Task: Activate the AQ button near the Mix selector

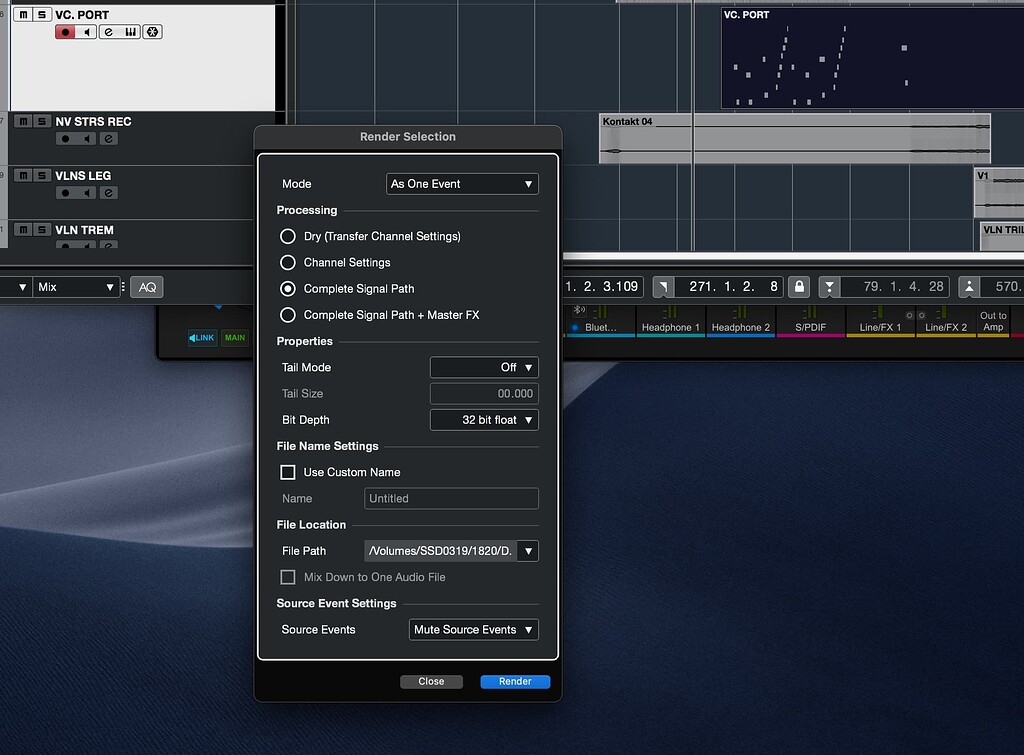Action: pos(146,286)
